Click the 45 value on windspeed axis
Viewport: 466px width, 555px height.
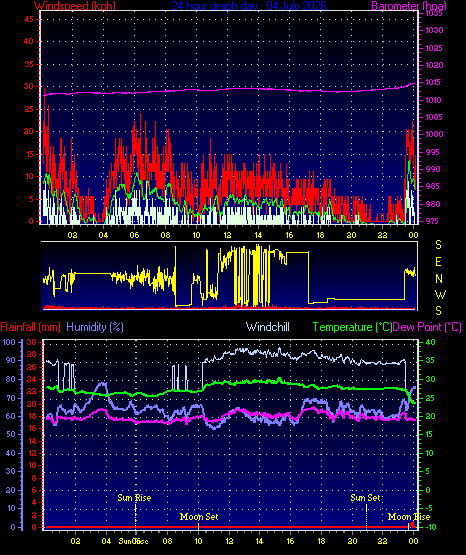click(x=29, y=19)
